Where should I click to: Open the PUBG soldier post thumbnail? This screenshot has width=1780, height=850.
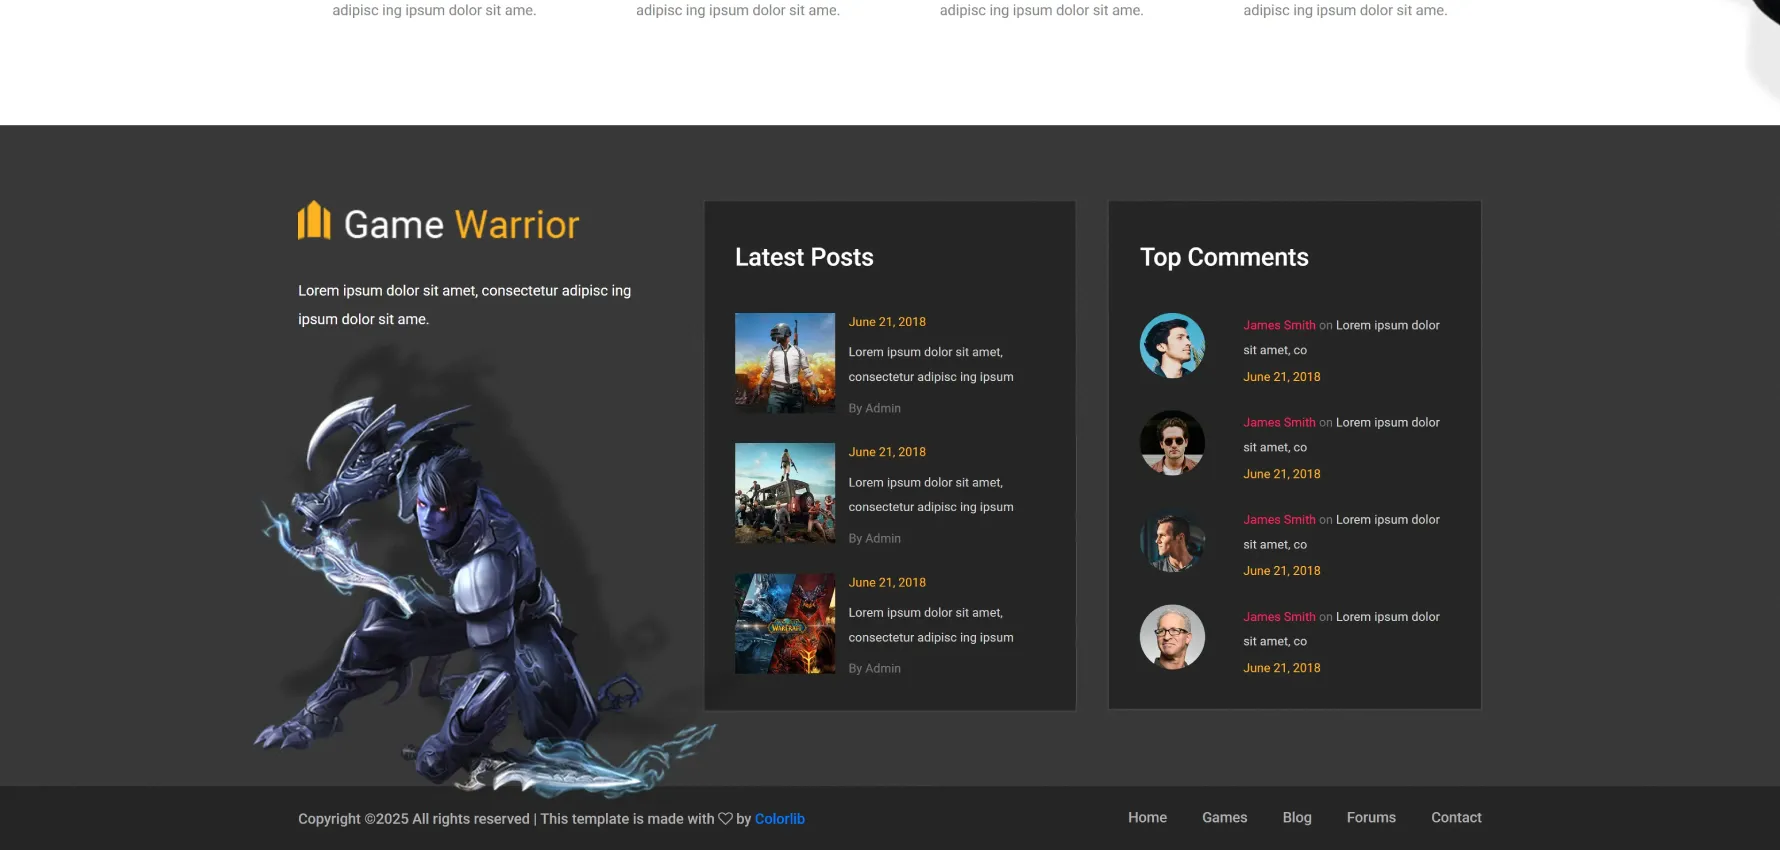(785, 363)
